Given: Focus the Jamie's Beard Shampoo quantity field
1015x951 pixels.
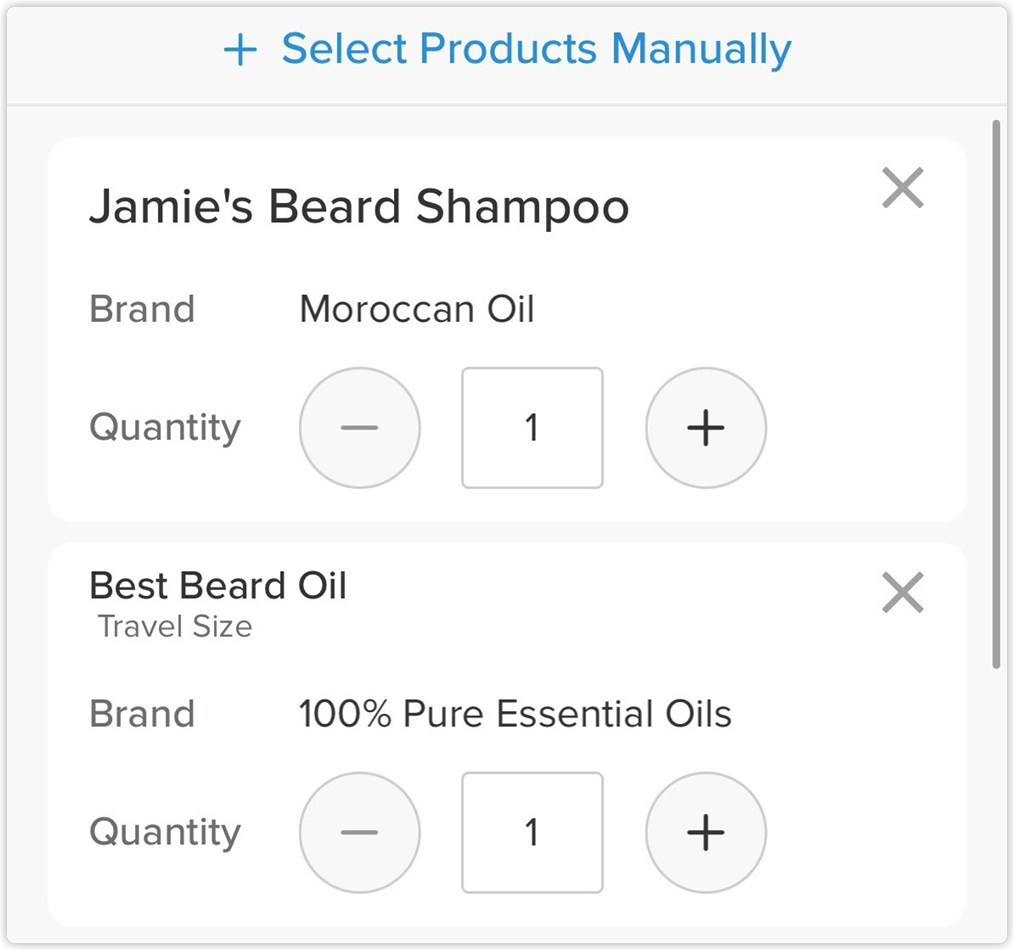Looking at the screenshot, I should click(532, 428).
